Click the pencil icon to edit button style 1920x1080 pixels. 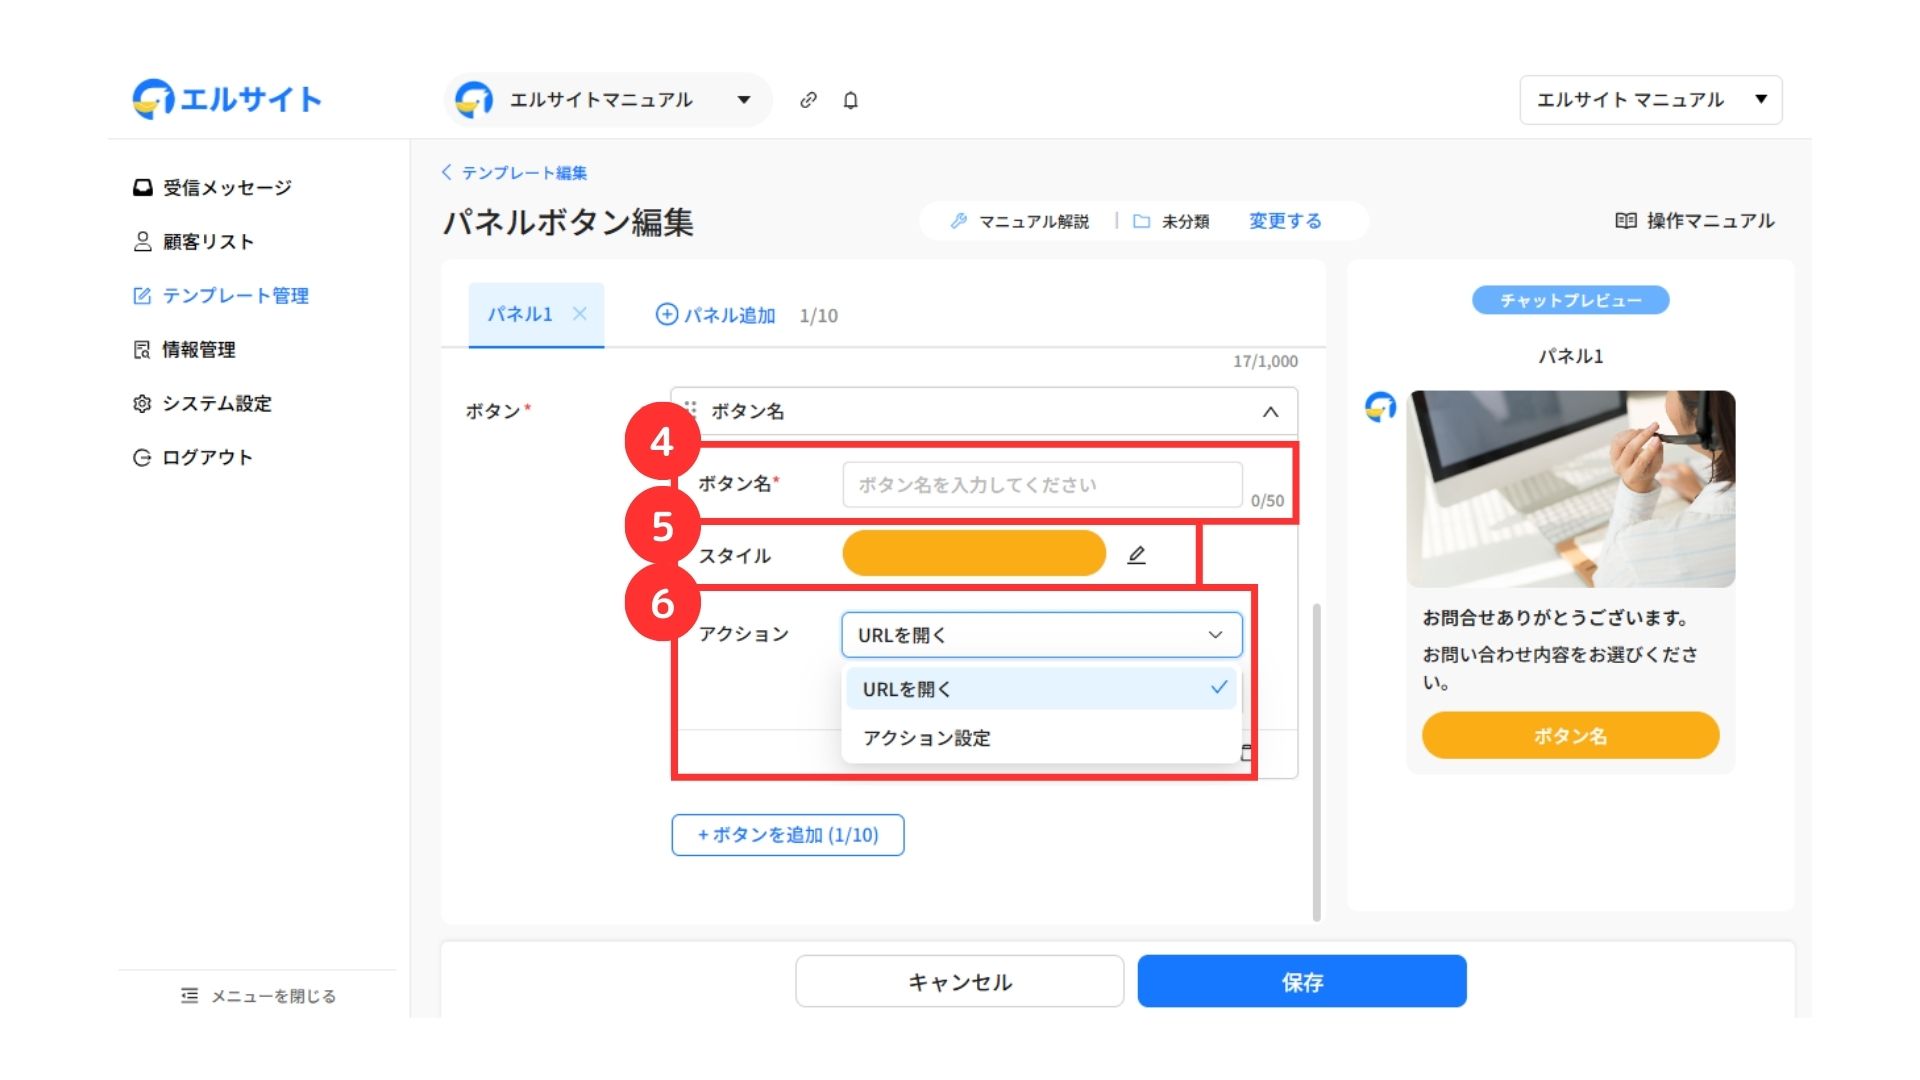point(1136,555)
